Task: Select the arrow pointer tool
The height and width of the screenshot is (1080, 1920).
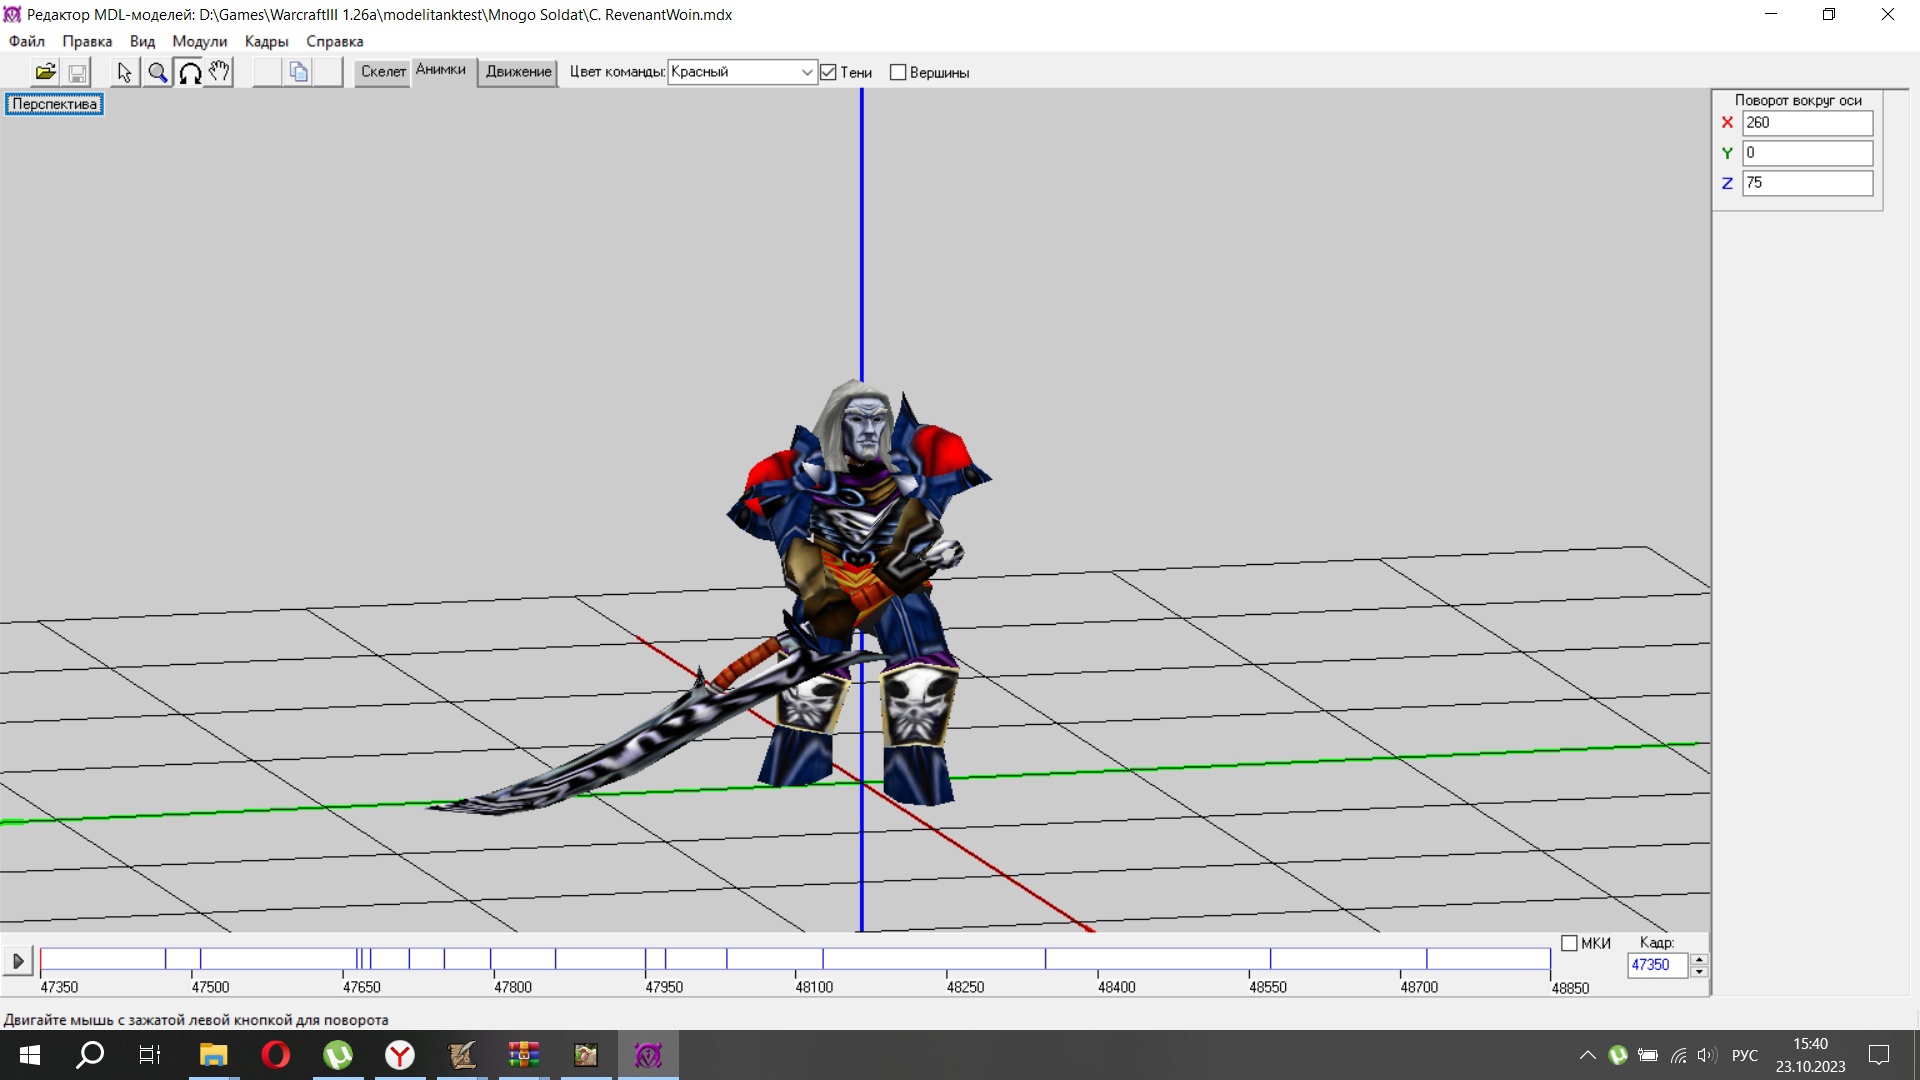Action: [124, 72]
